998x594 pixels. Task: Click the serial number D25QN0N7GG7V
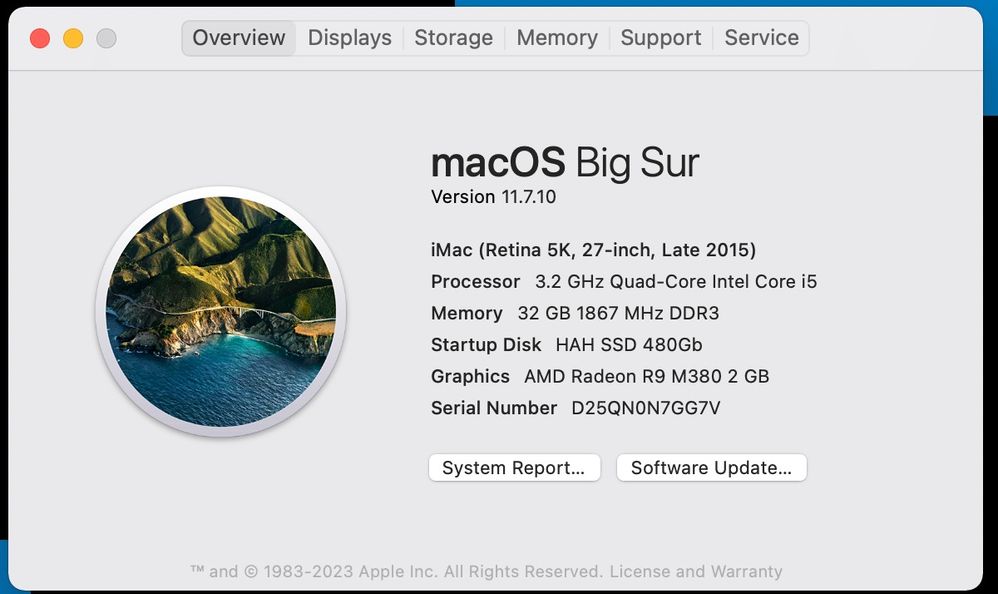point(645,408)
